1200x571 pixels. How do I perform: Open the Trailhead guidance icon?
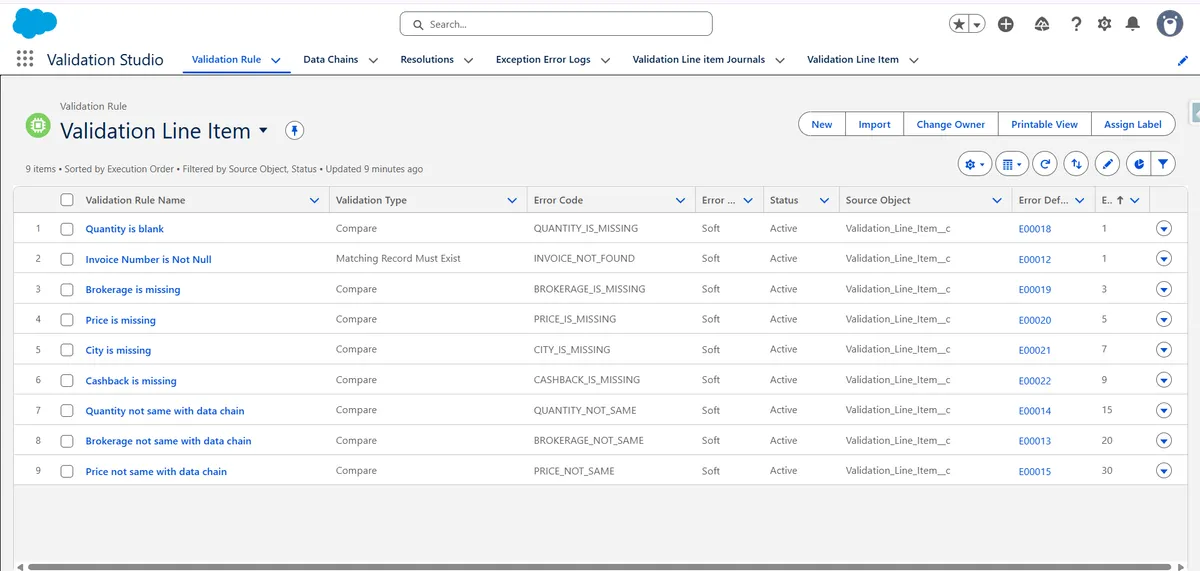pos(1041,24)
